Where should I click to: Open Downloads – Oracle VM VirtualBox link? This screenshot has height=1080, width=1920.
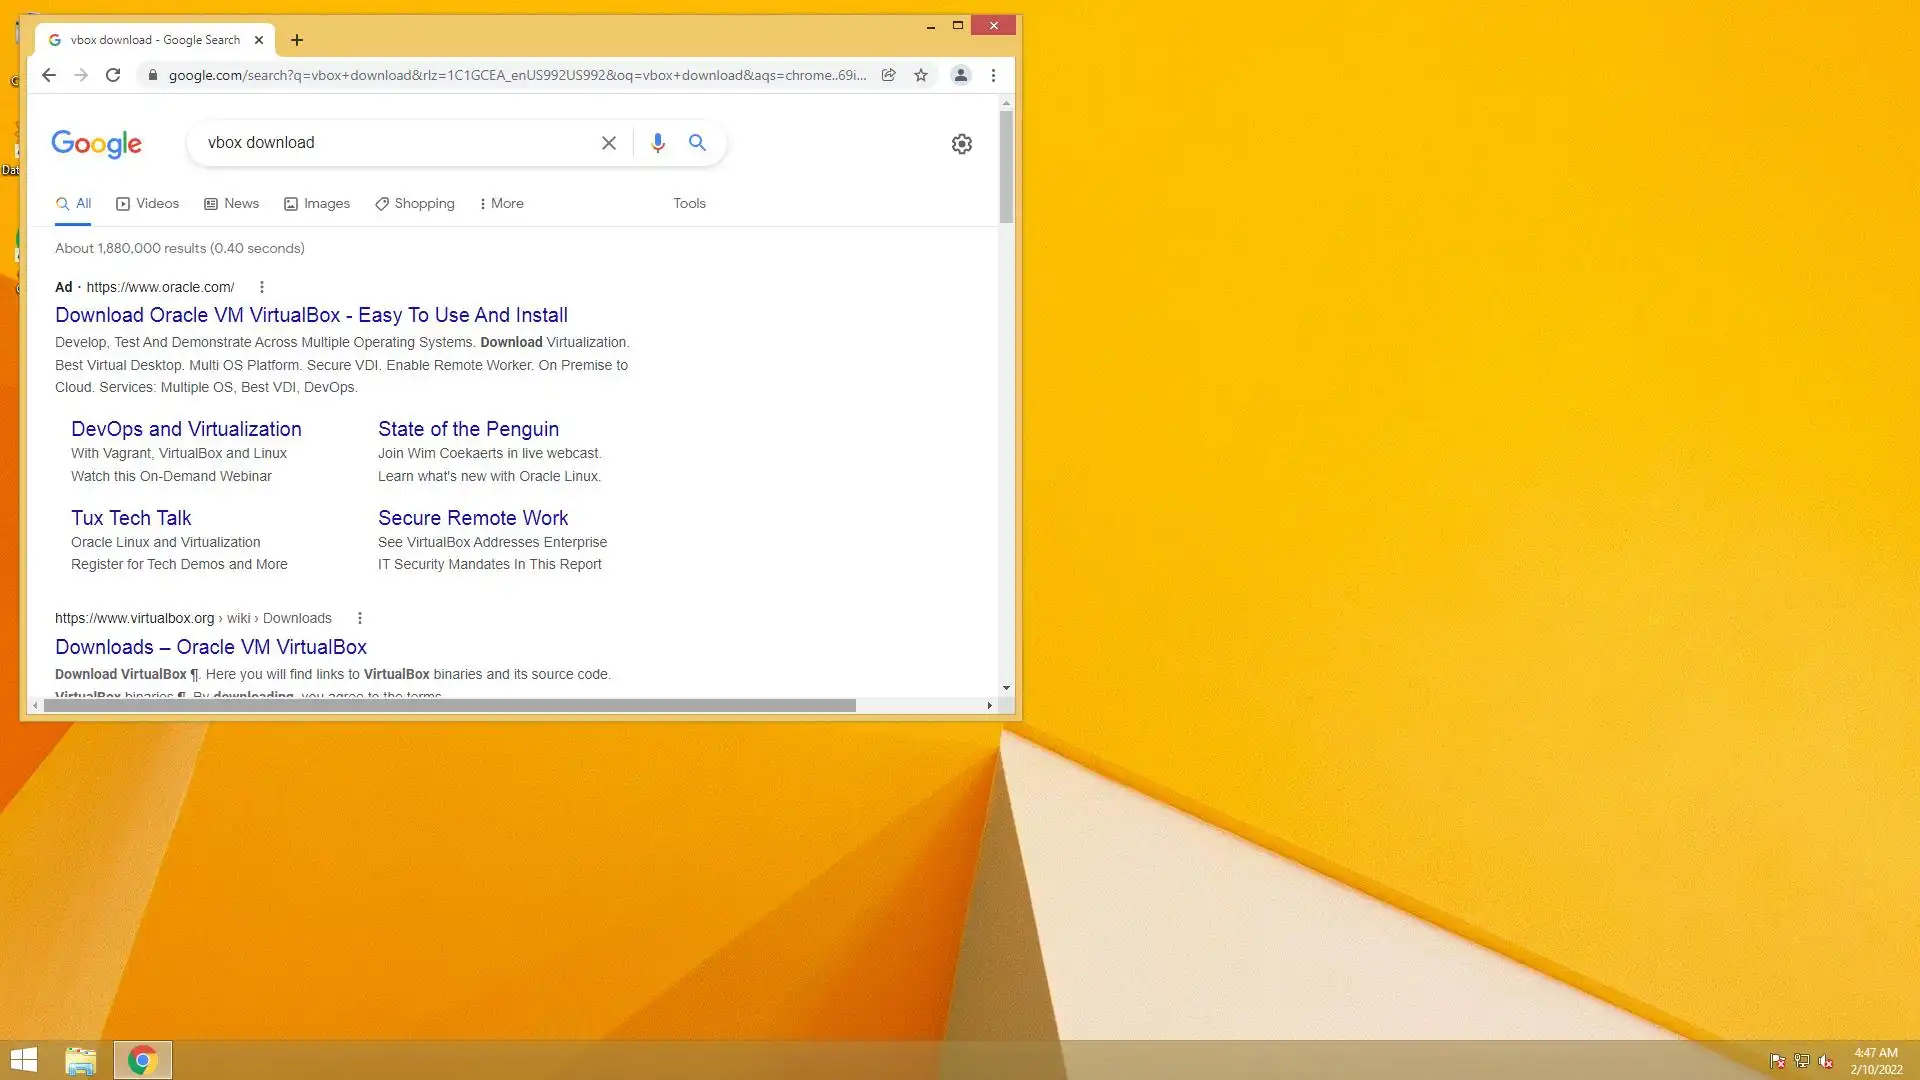click(x=210, y=647)
